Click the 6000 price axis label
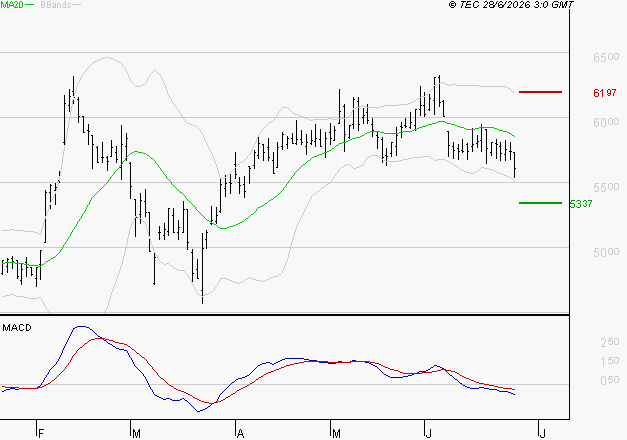 [x=606, y=122]
